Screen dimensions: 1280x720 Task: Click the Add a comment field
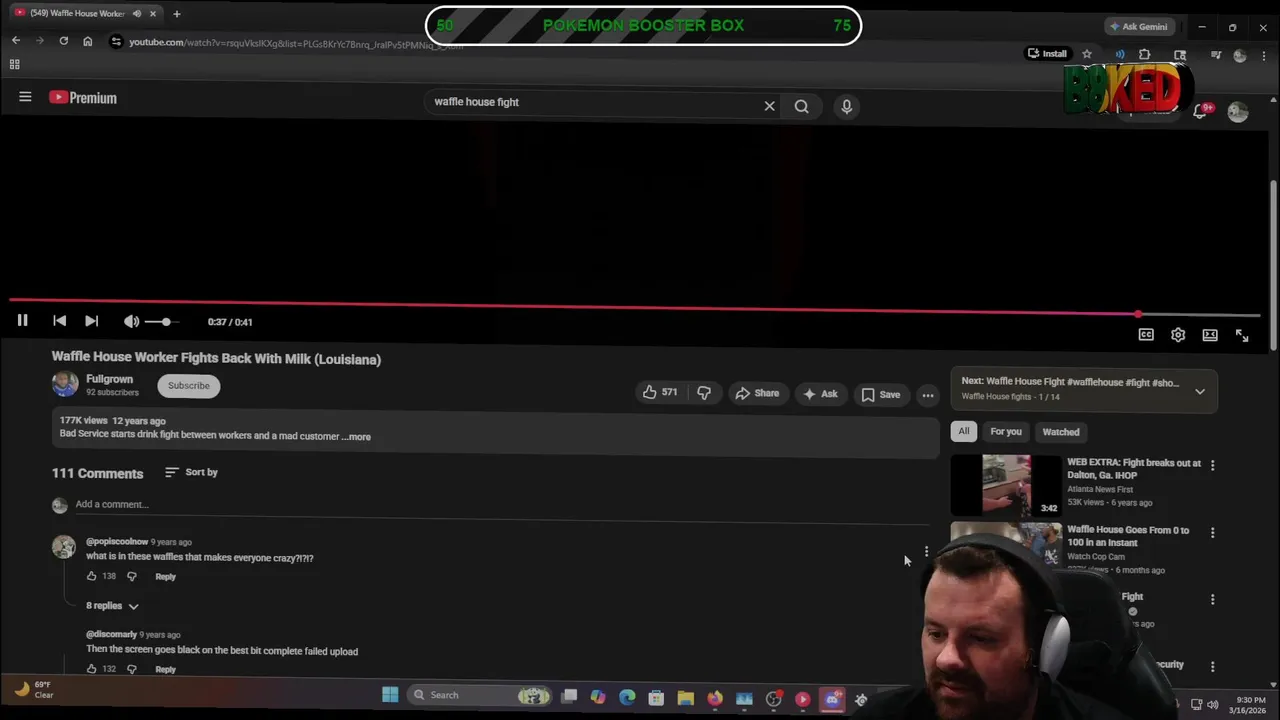tap(500, 504)
